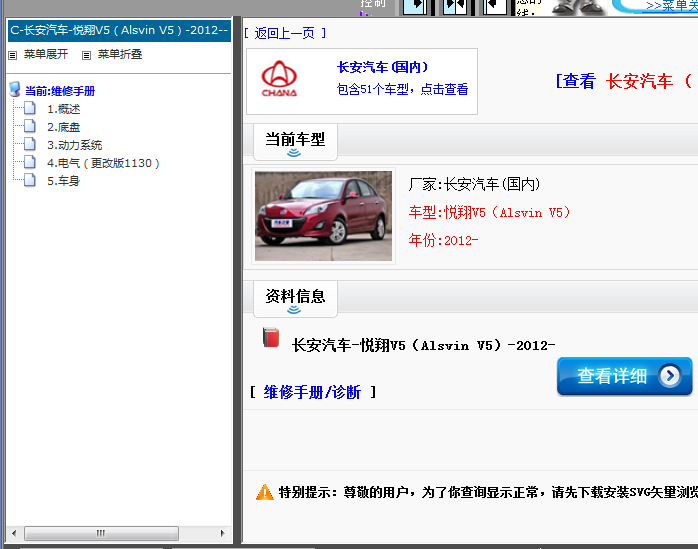Select the 当前:维修手册 root node
698x549 pixels.
coord(60,91)
